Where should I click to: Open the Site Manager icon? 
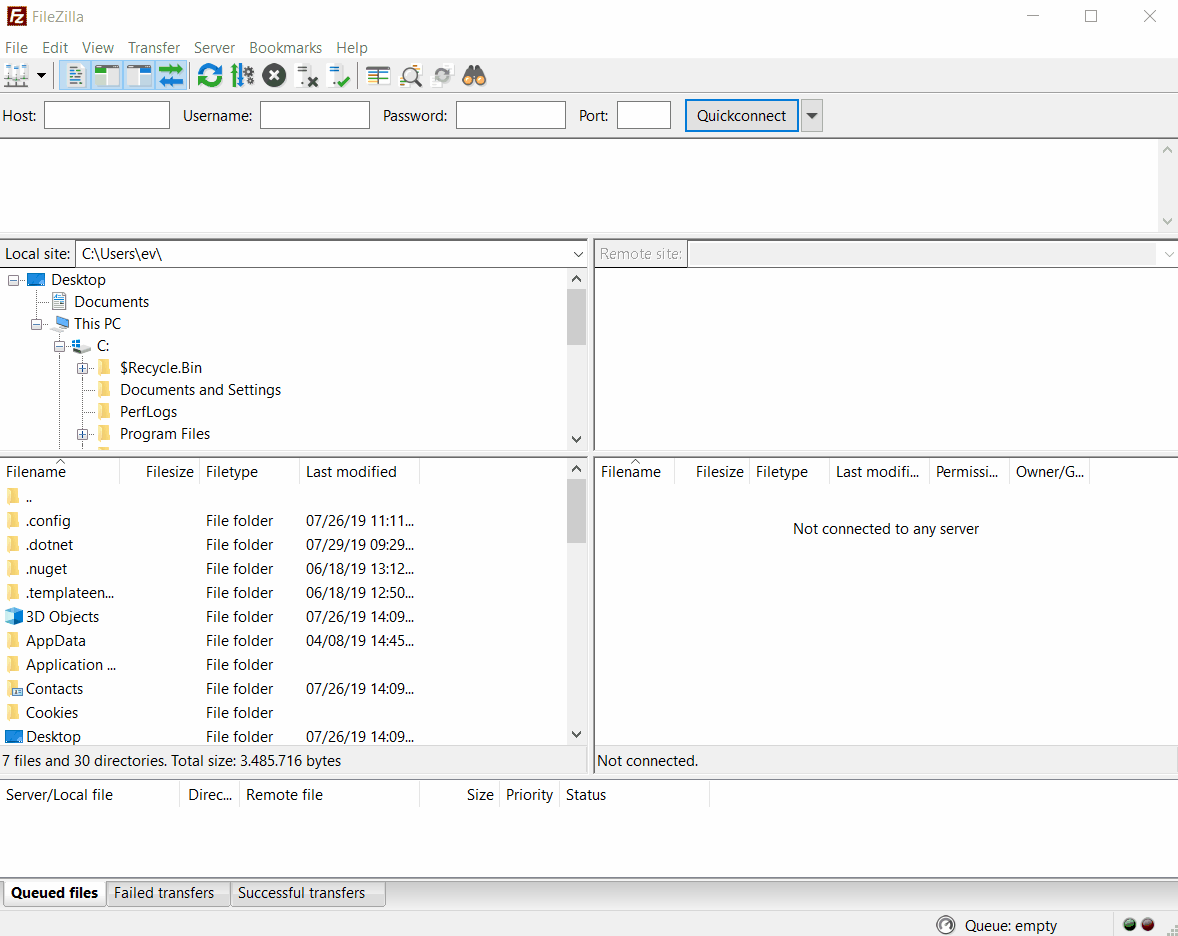click(x=17, y=76)
